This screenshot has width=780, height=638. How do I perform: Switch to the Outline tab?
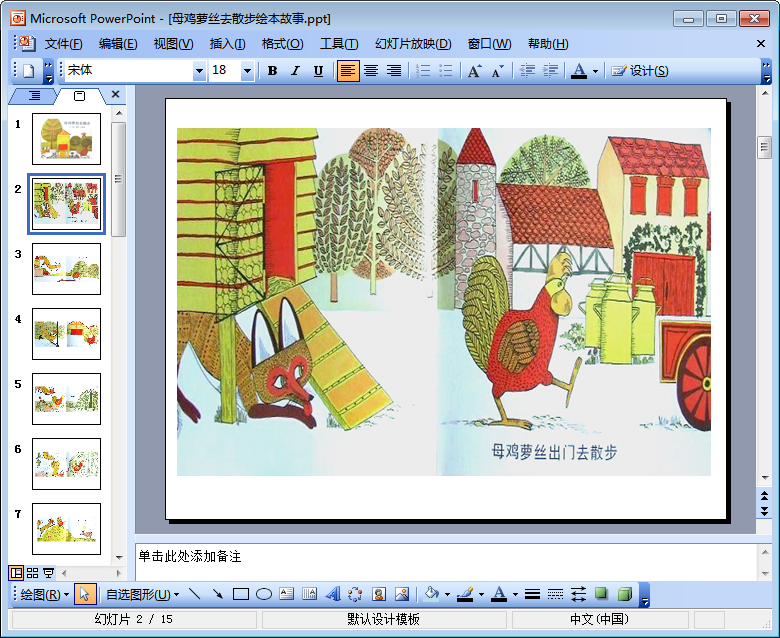34,95
